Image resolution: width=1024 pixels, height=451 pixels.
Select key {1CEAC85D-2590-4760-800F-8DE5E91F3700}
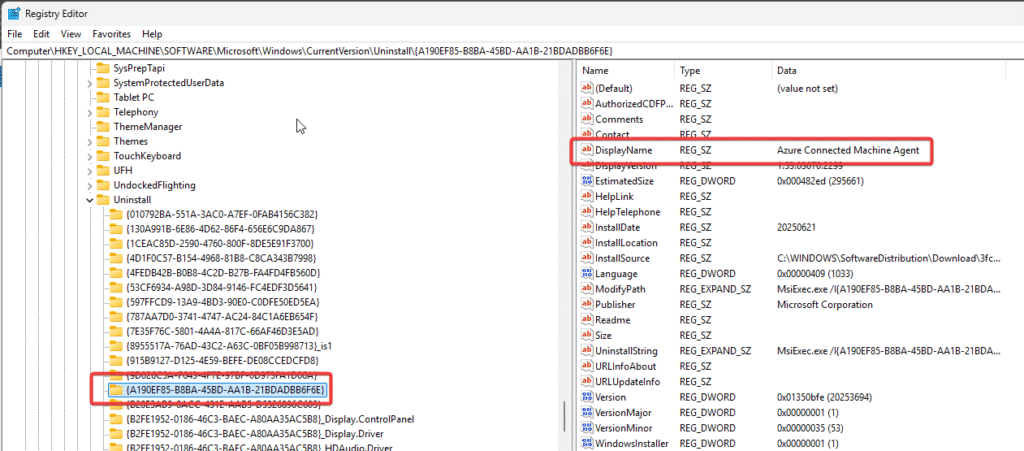pos(221,243)
